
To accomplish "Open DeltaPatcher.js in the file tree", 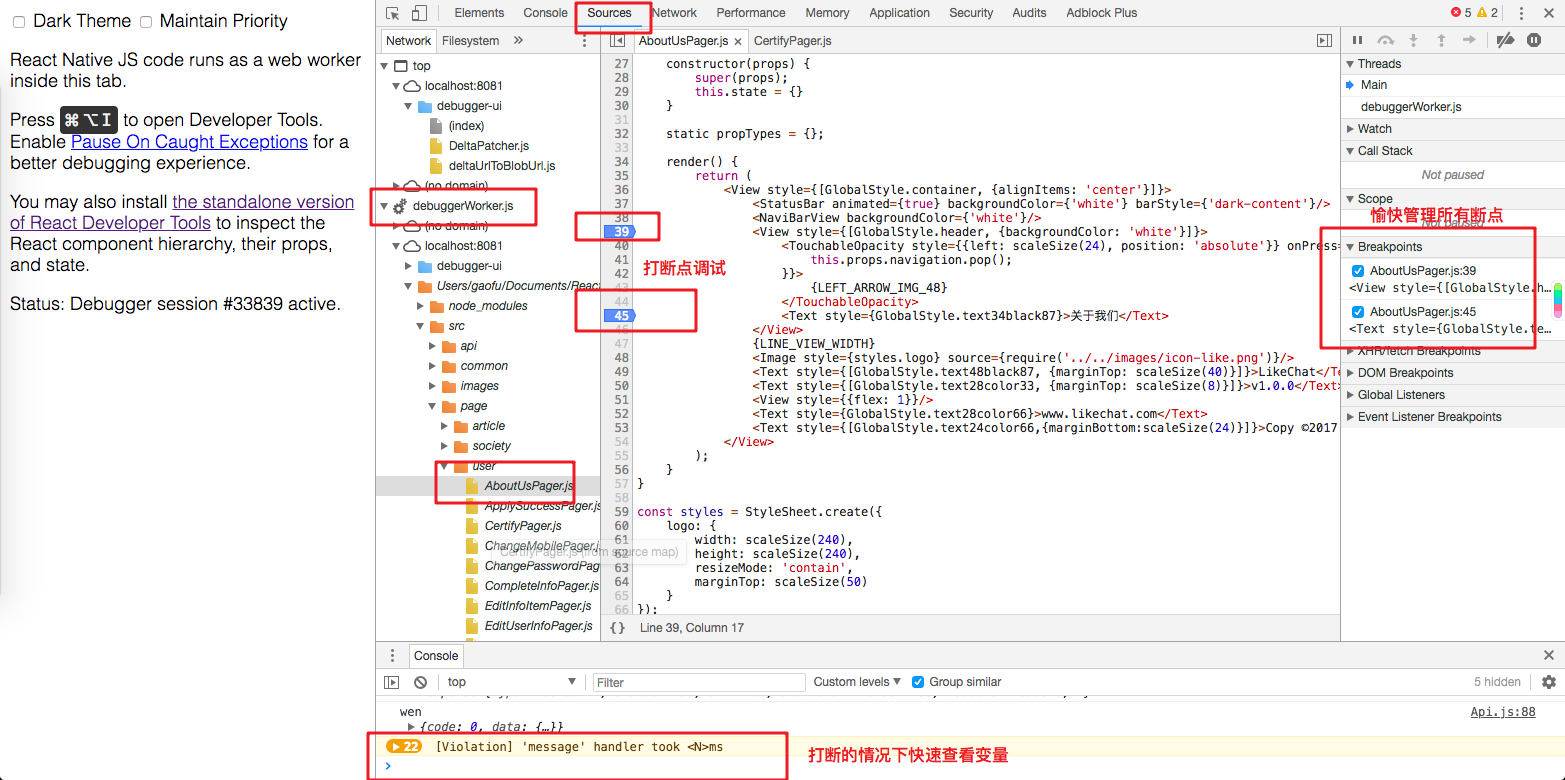I will click(489, 146).
